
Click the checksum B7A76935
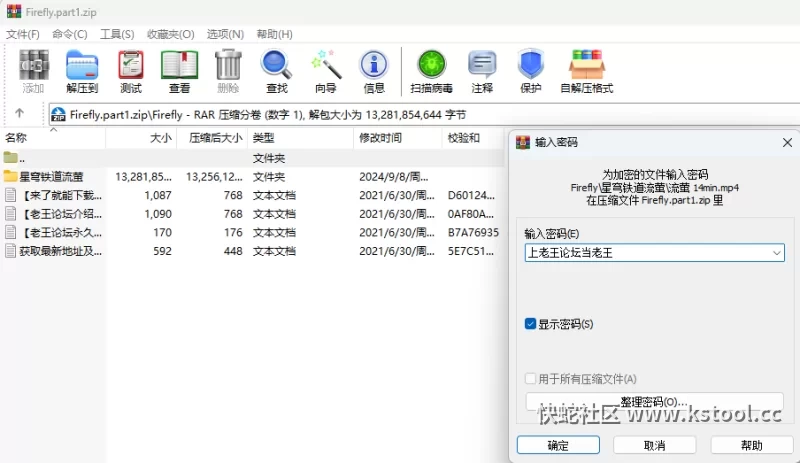pos(473,233)
